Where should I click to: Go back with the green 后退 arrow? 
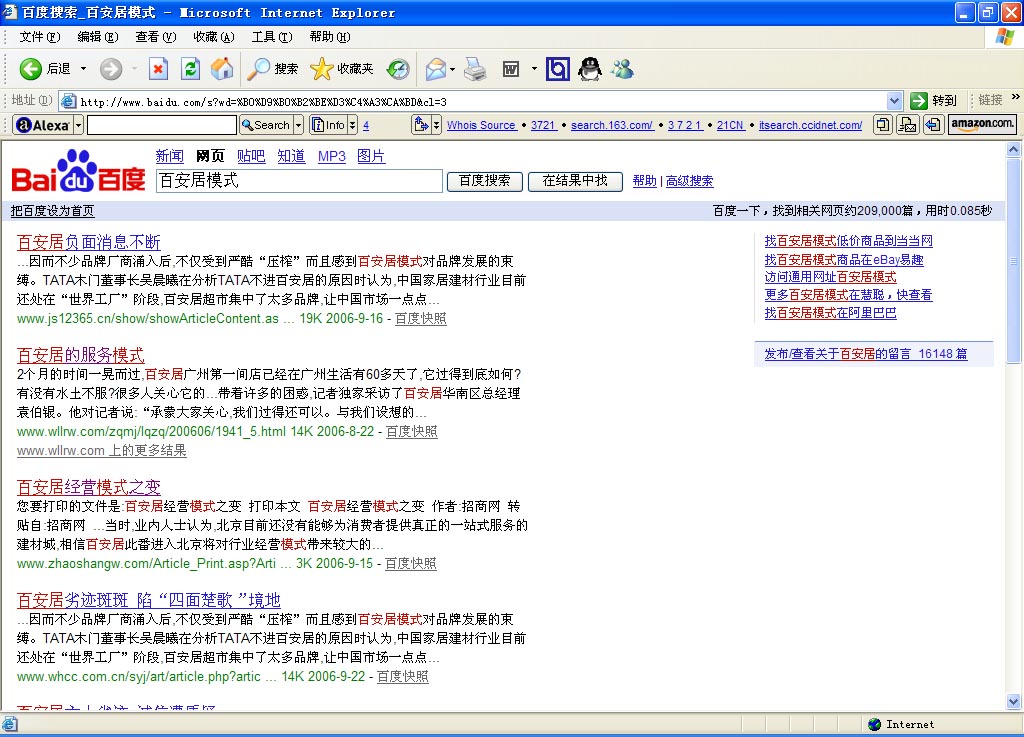click(44, 69)
